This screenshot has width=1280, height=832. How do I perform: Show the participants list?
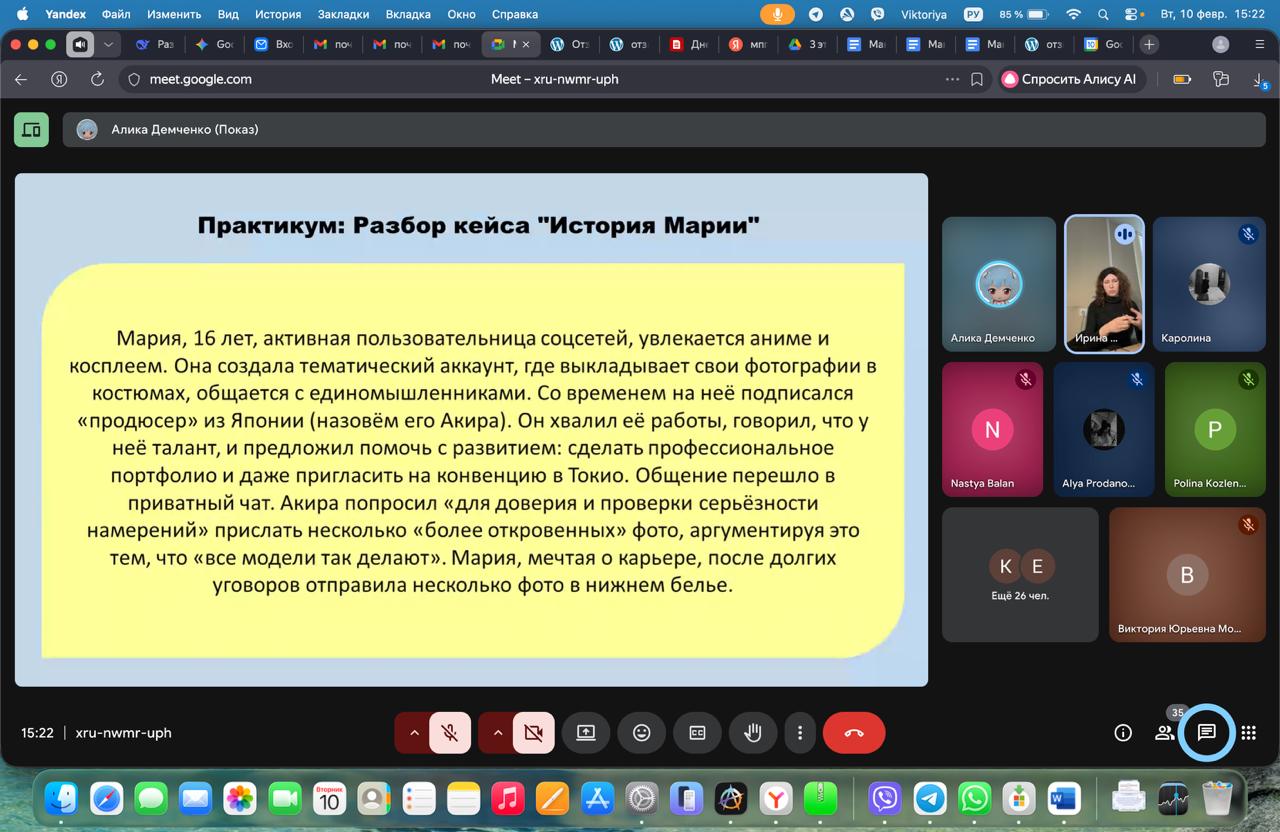(x=1164, y=733)
